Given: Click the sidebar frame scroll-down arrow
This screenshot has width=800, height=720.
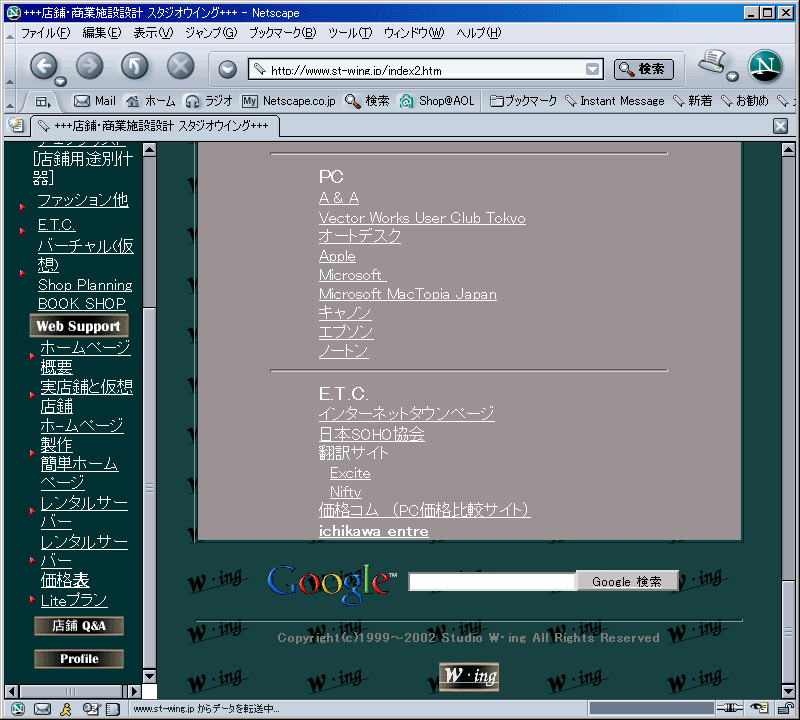Looking at the screenshot, I should (149, 676).
